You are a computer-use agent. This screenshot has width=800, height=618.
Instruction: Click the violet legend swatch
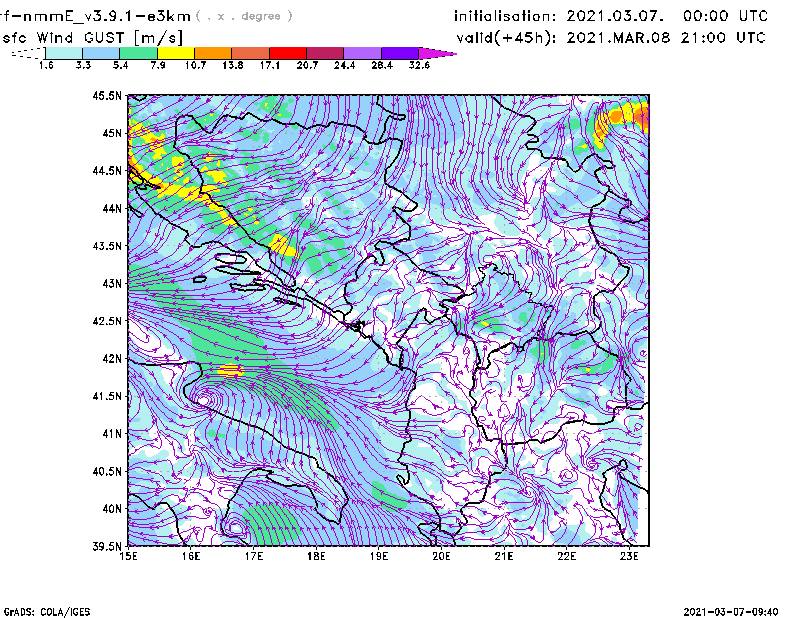[x=399, y=53]
